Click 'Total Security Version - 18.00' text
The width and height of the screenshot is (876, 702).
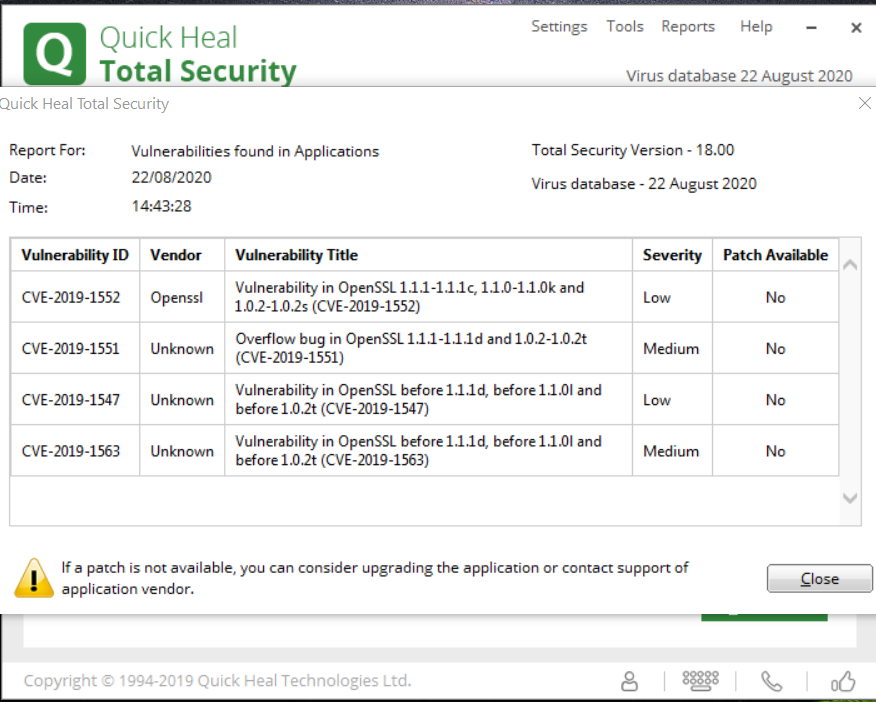[x=633, y=150]
